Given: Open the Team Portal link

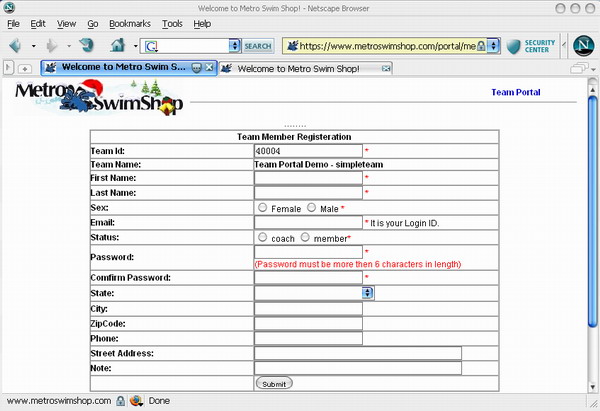Looking at the screenshot, I should (515, 92).
